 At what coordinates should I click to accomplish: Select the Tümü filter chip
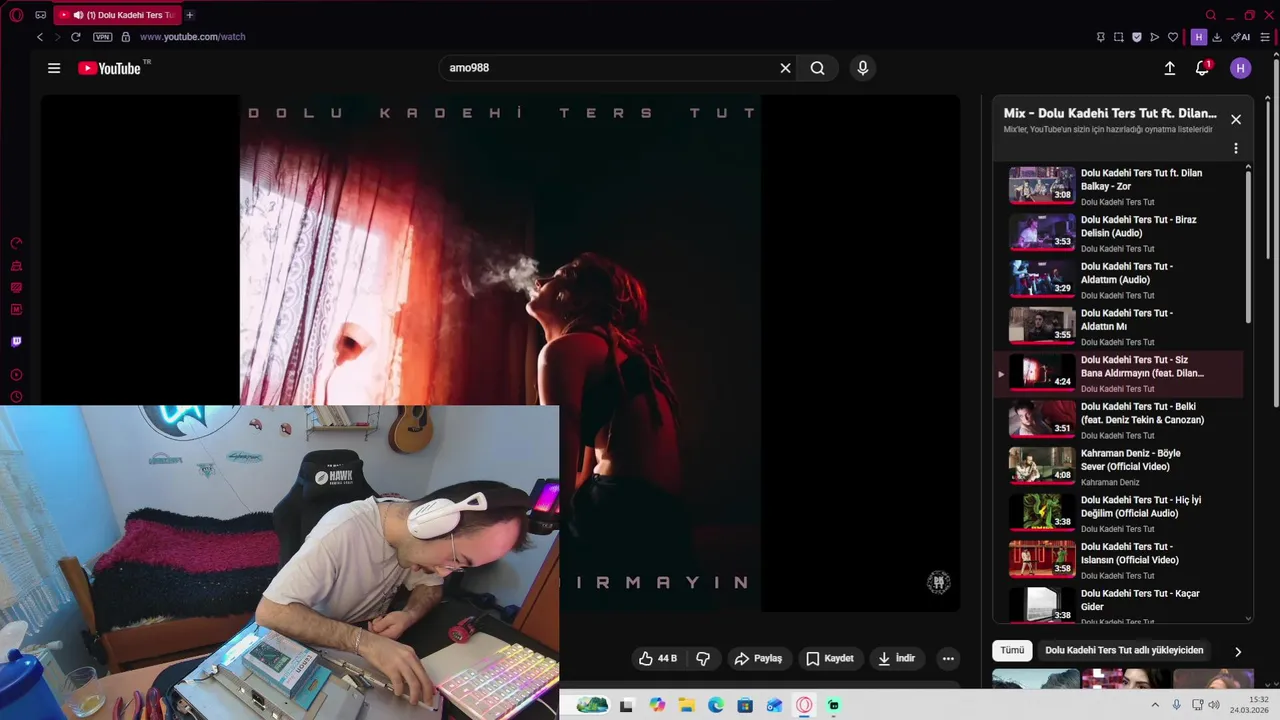click(x=1012, y=650)
